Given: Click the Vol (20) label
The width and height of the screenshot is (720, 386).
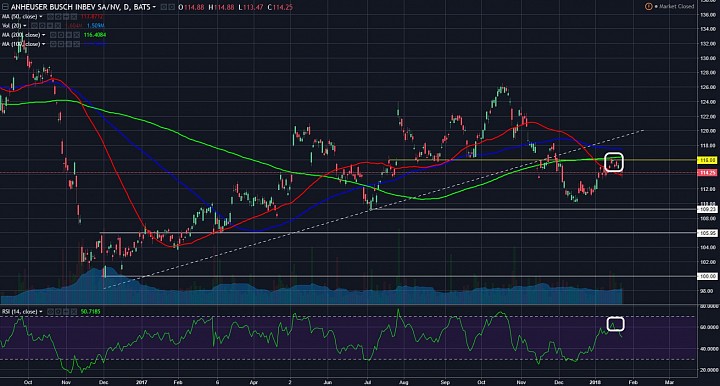Looking at the screenshot, I should coord(11,26).
